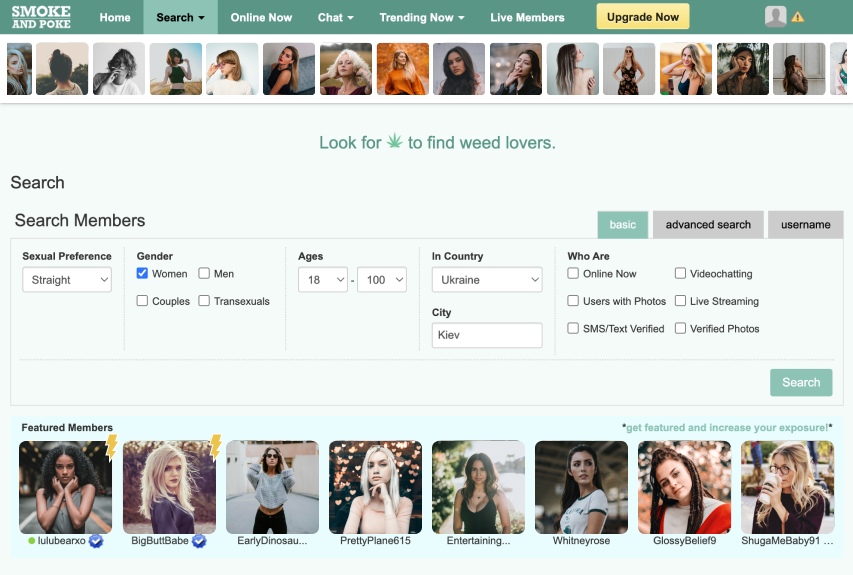This screenshot has width=853, height=575.
Task: Open the PrettyPlane615 name link
Action: coord(375,541)
